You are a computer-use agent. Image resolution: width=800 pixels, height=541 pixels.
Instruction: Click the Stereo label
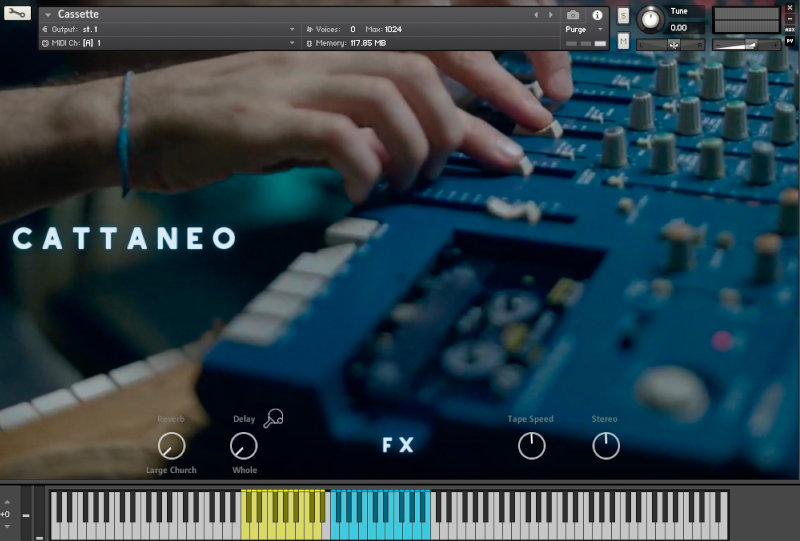coord(605,419)
